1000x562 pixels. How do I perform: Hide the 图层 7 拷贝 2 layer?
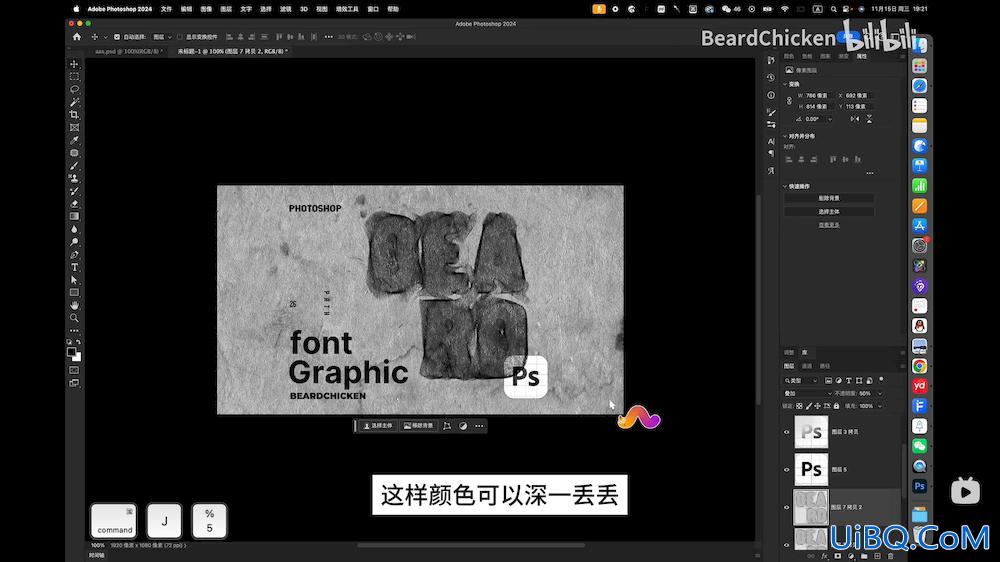[786, 507]
